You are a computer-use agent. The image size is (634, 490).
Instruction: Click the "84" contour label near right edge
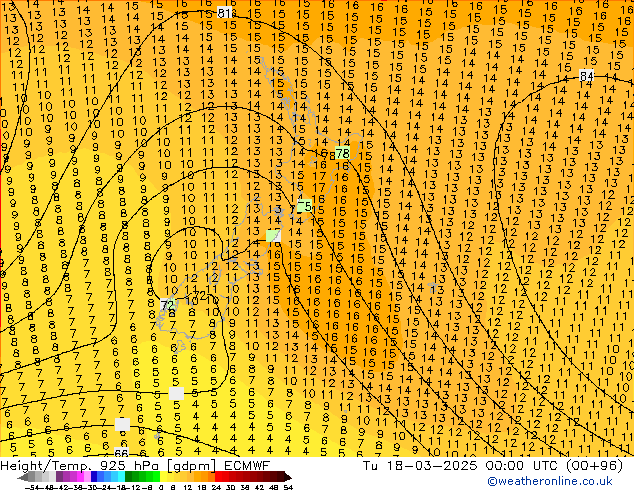tap(586, 76)
